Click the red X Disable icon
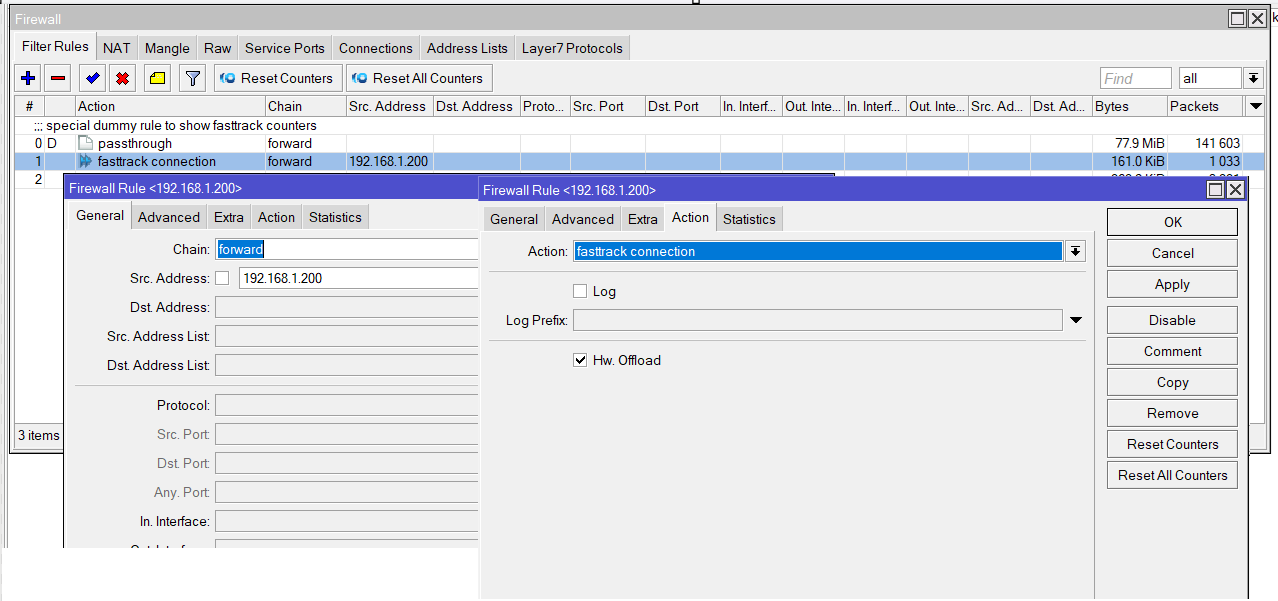The image size is (1278, 601). click(x=122, y=78)
